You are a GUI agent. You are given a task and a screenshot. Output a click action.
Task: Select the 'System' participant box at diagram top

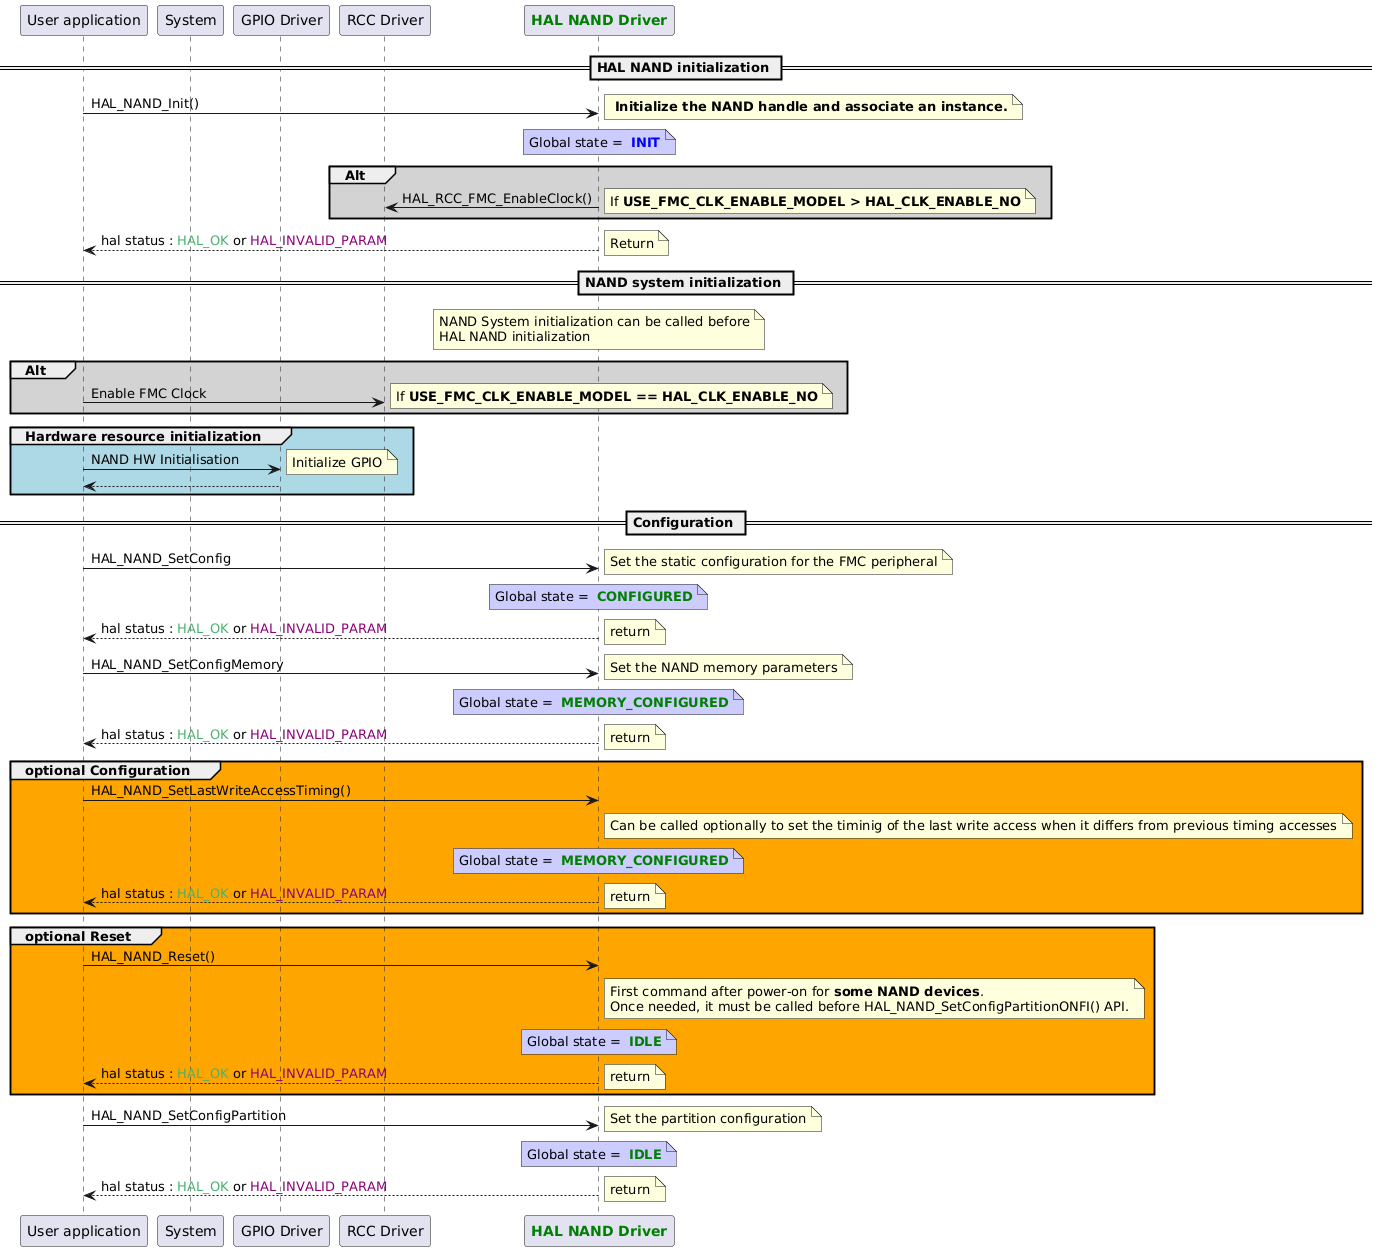coord(191,20)
